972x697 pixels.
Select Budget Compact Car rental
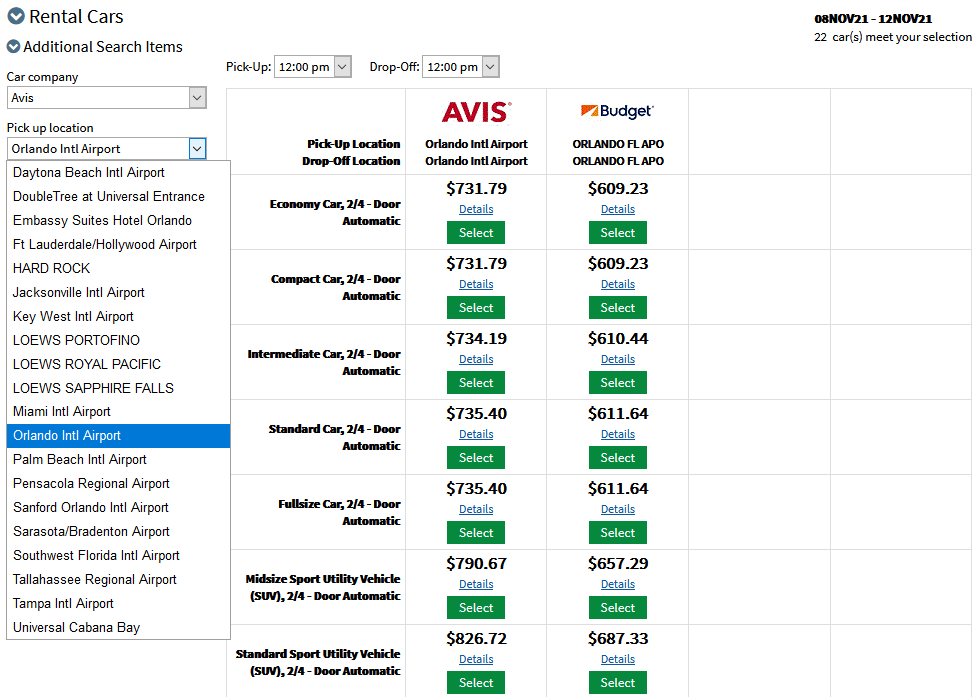pyautogui.click(x=617, y=308)
